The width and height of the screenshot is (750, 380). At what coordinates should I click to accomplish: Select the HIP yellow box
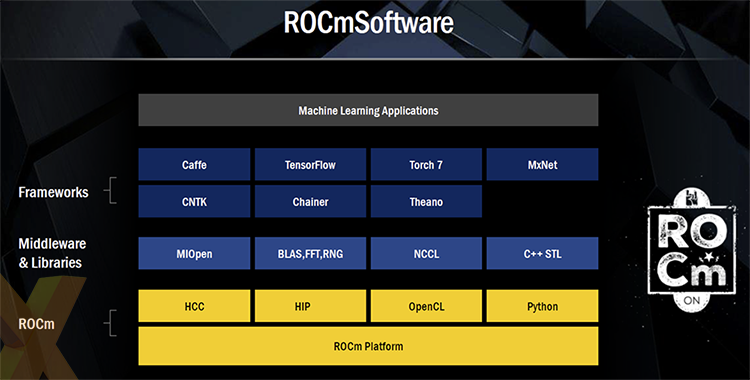pos(310,306)
